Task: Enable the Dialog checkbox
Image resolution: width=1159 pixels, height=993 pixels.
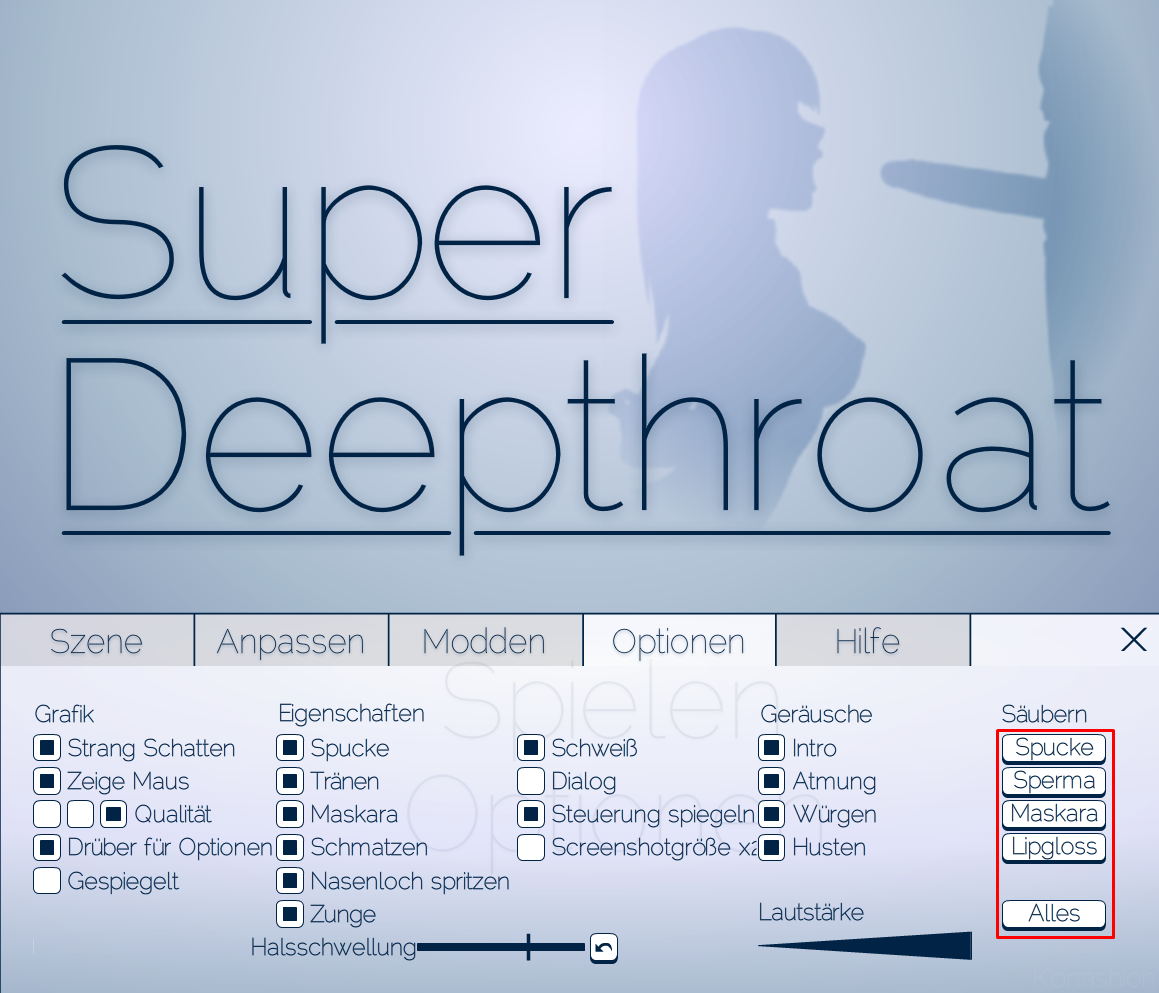Action: tap(531, 781)
